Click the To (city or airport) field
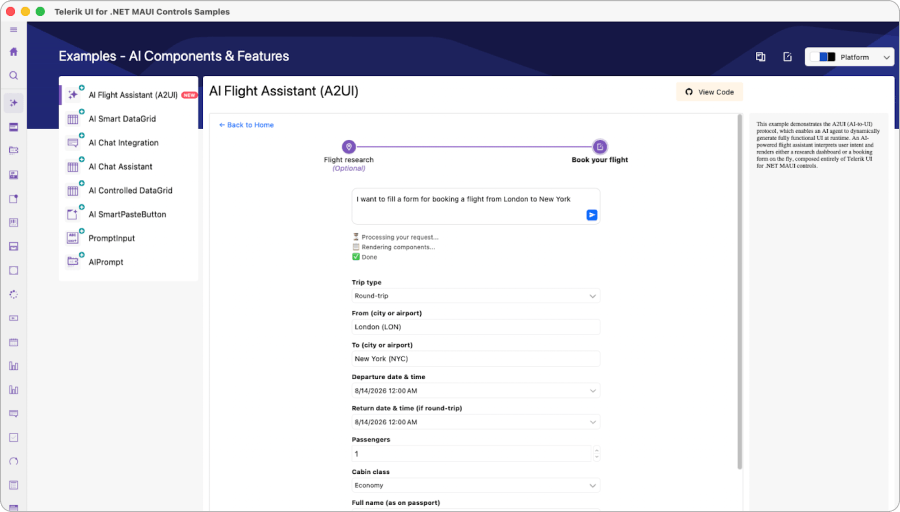900x512 pixels. 476,359
